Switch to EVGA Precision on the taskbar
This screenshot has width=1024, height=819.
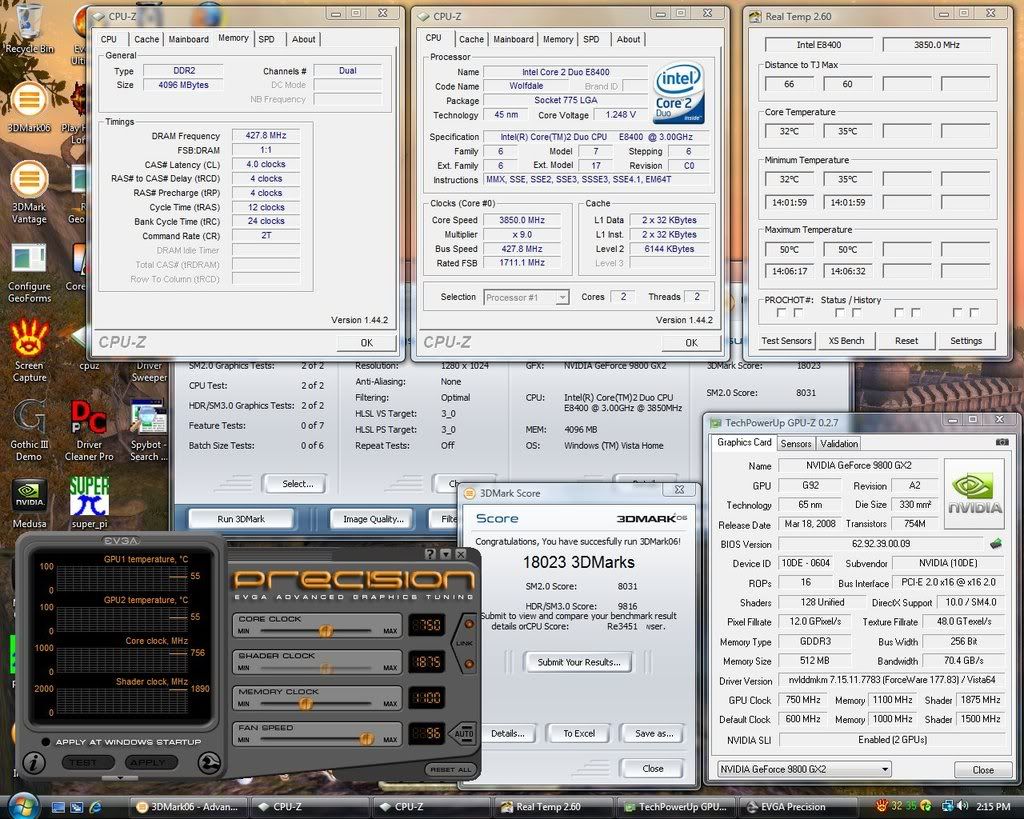tap(797, 807)
